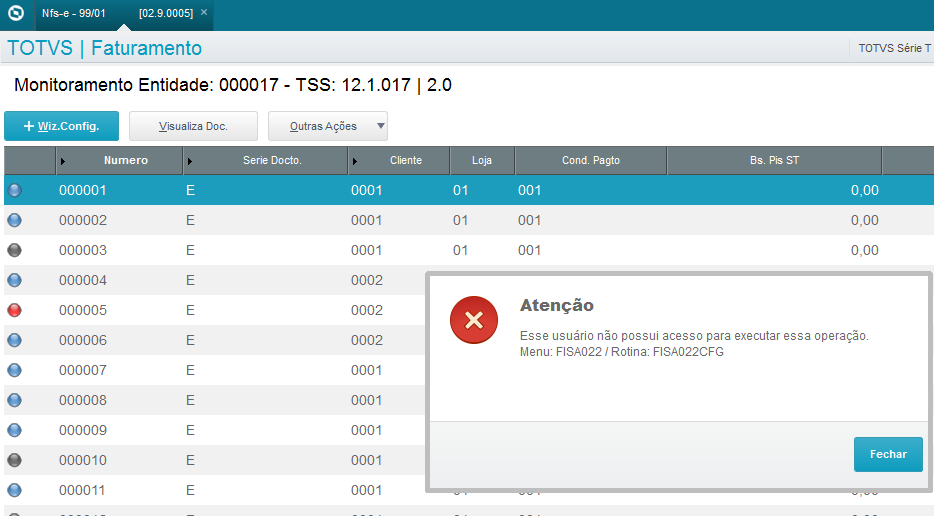Click Bs. Pis ST 0,00 in row 000001
This screenshot has width=934, height=516.
tap(865, 190)
